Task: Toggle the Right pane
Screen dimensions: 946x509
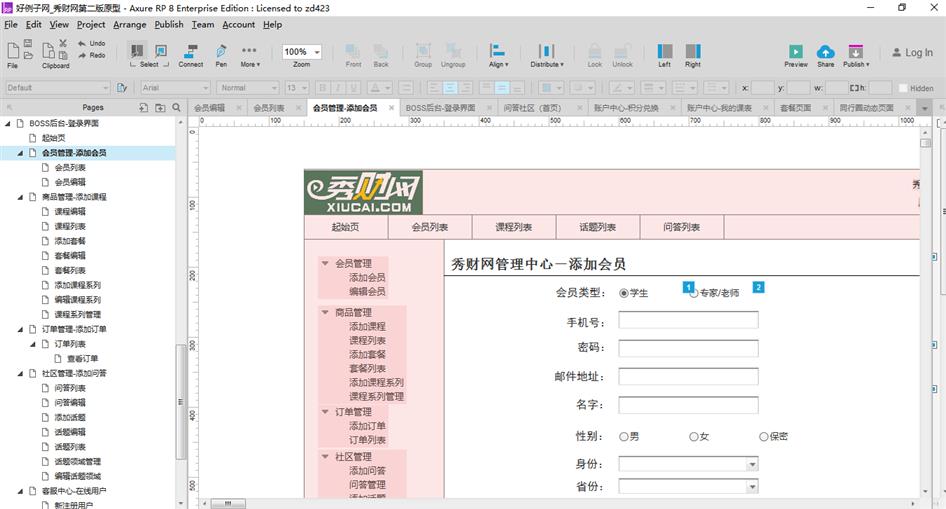Action: [x=693, y=55]
